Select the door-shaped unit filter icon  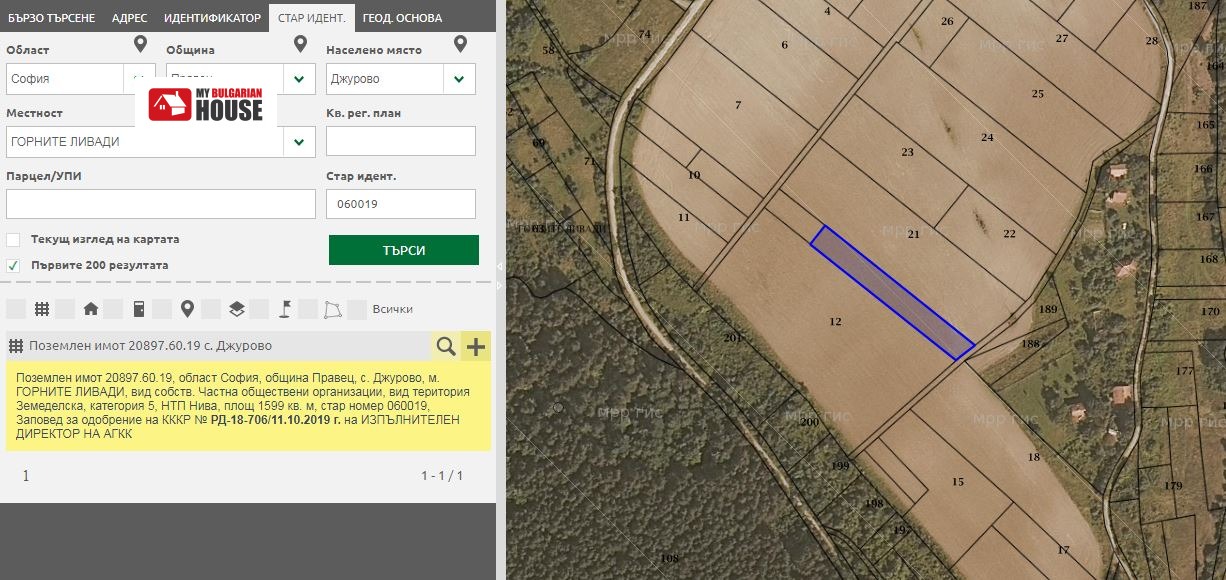[139, 309]
